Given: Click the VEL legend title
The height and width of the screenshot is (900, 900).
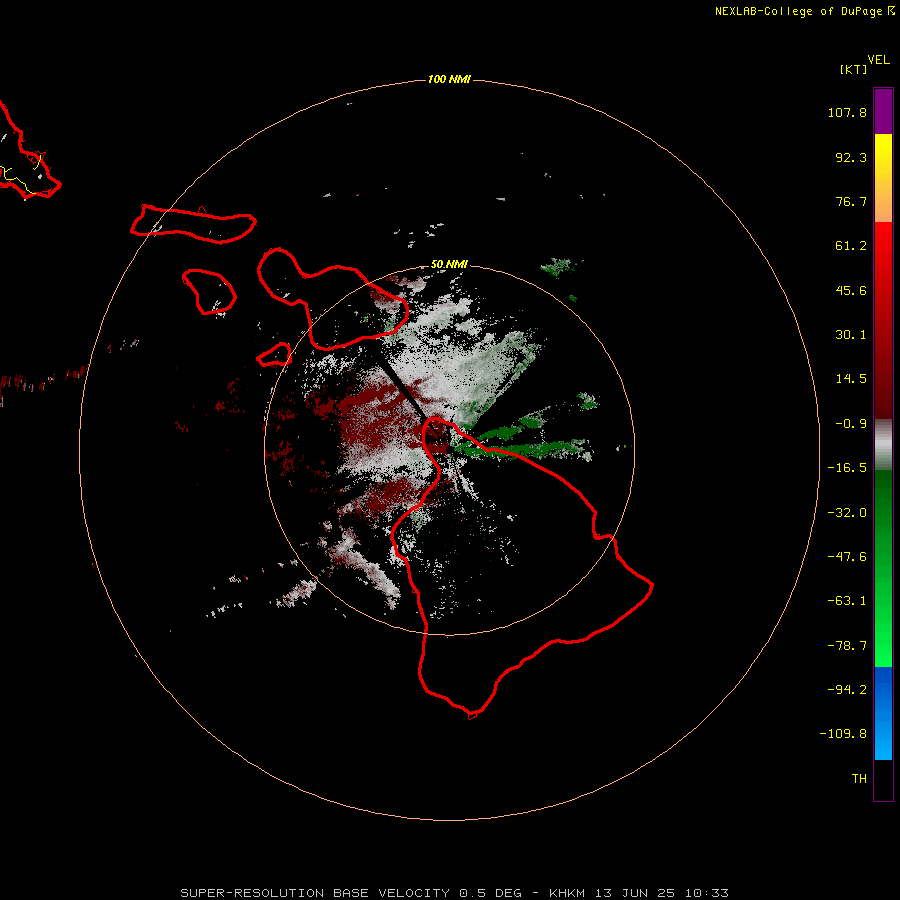Looking at the screenshot, I should click(x=878, y=60).
